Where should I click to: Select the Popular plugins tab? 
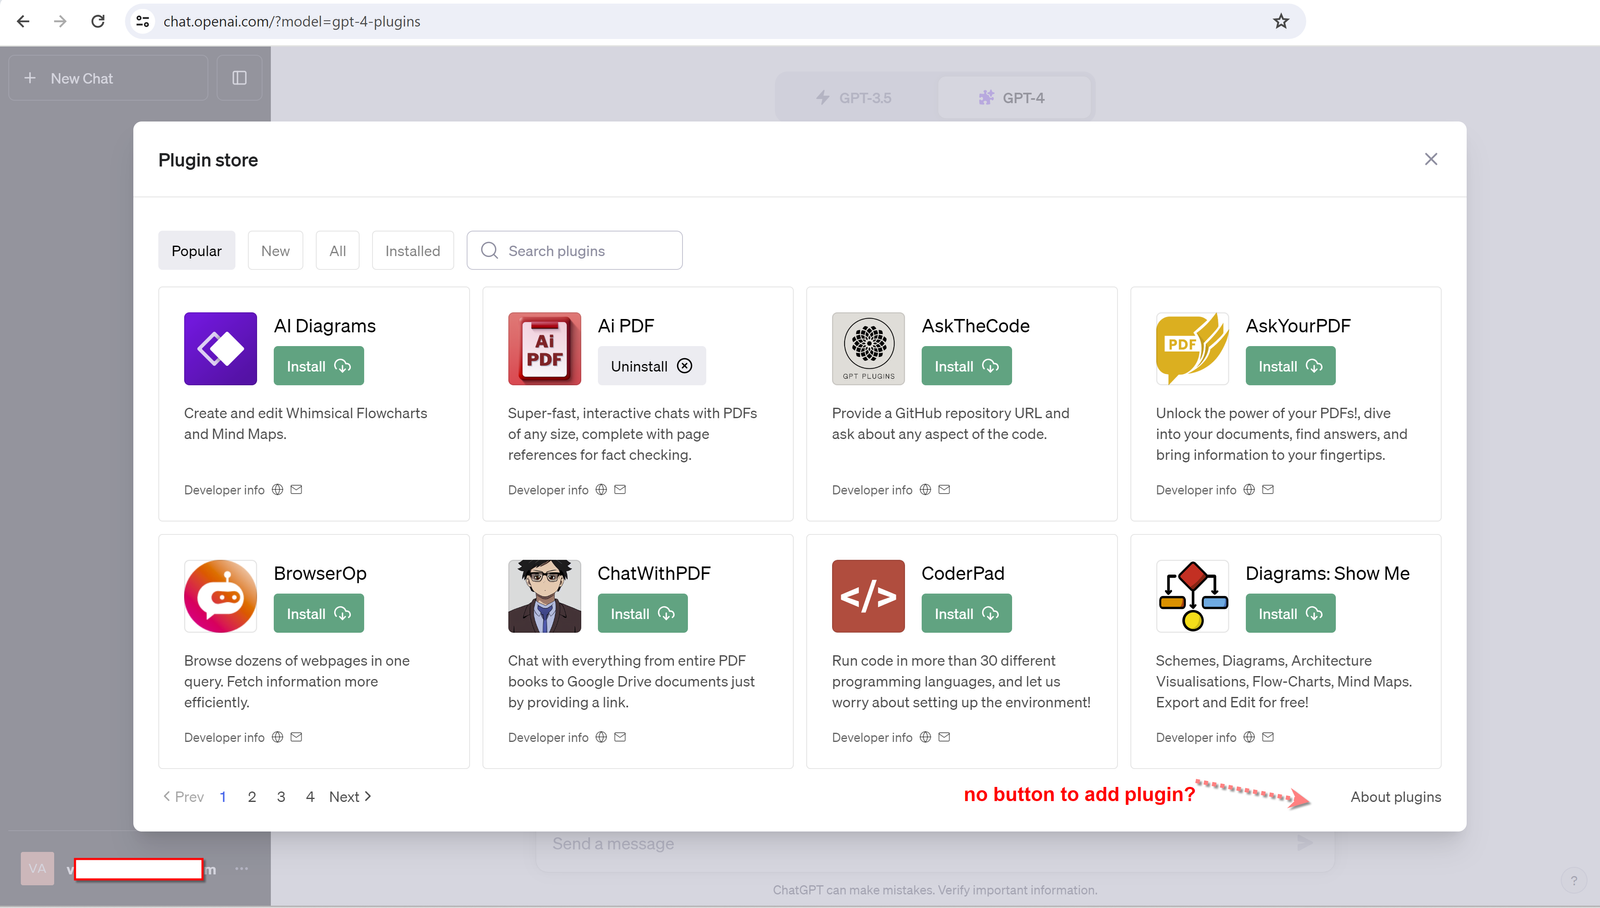(197, 251)
